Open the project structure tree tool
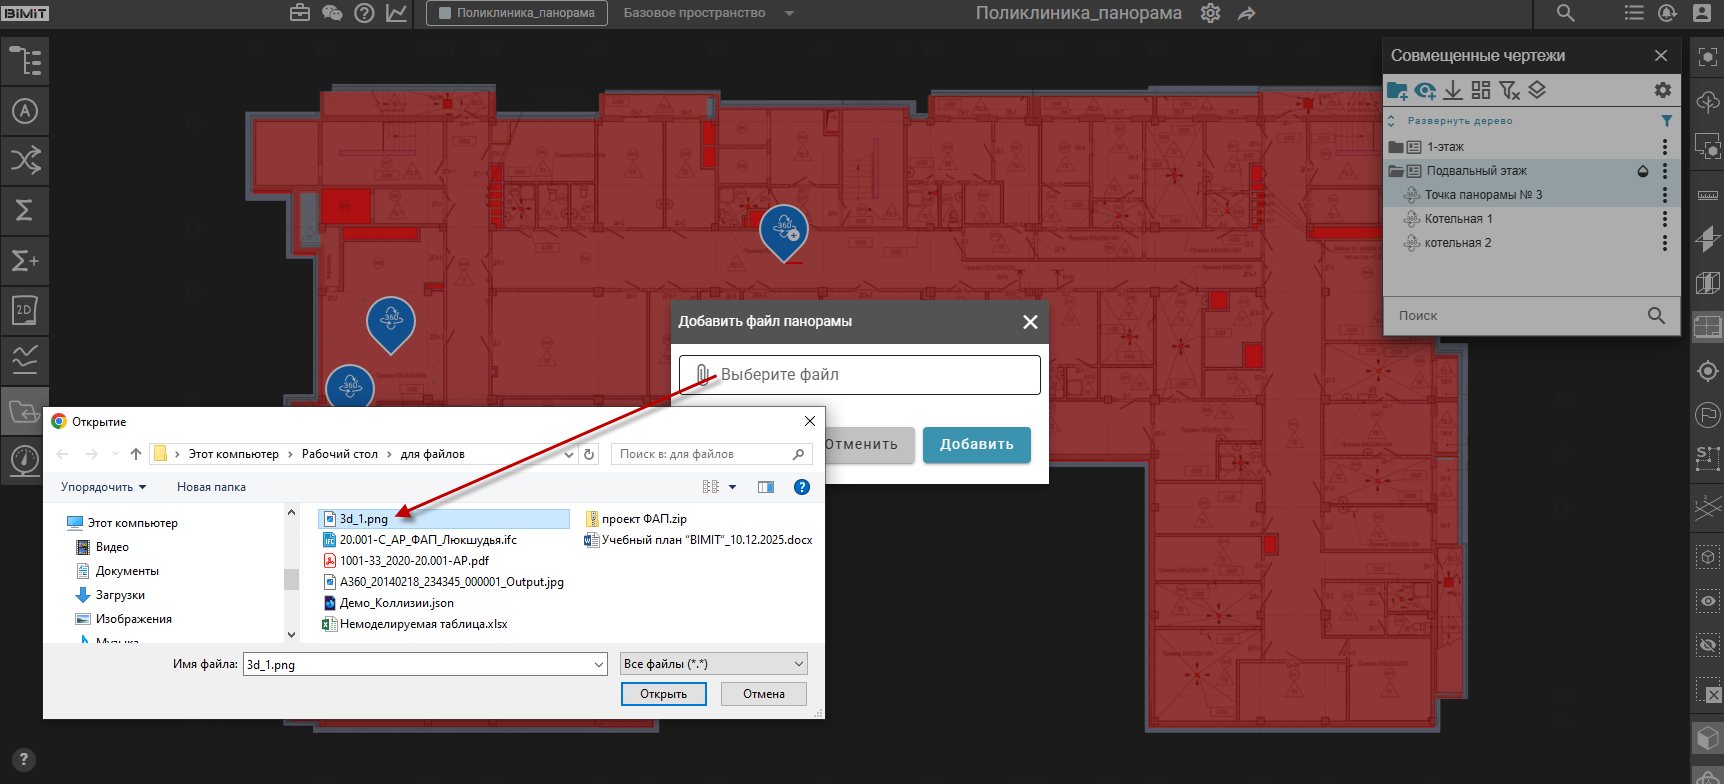Image resolution: width=1724 pixels, height=784 pixels. (25, 61)
